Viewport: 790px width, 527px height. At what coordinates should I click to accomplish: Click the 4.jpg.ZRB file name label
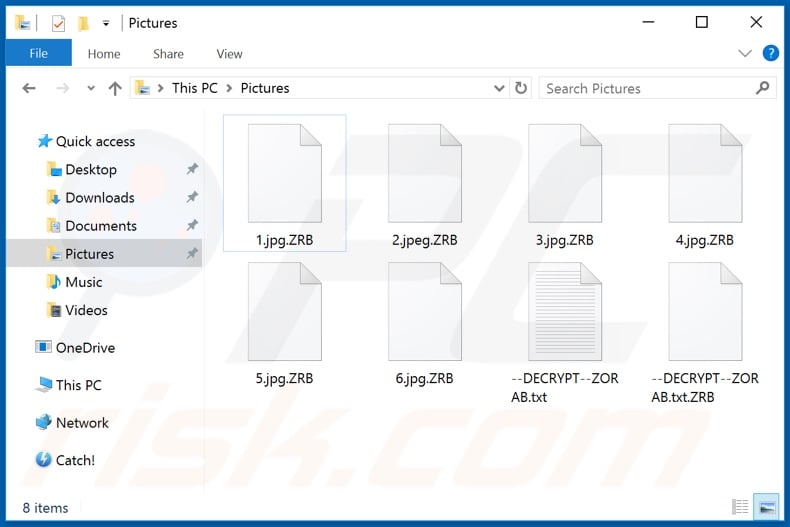pos(705,240)
